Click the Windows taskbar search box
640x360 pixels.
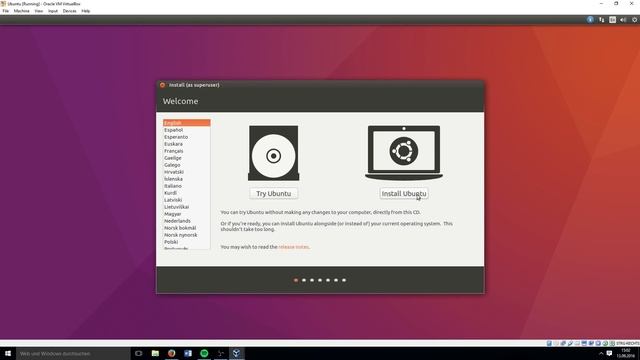pyautogui.click(x=73, y=353)
